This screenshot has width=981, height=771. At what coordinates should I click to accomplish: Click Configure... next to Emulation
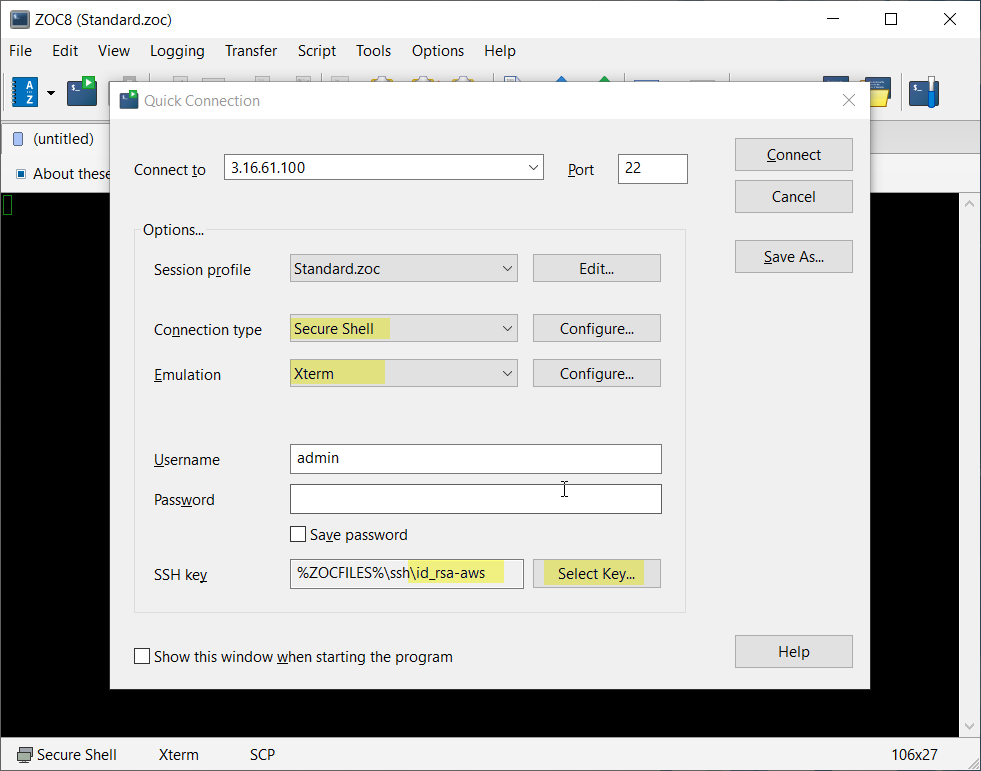click(596, 374)
